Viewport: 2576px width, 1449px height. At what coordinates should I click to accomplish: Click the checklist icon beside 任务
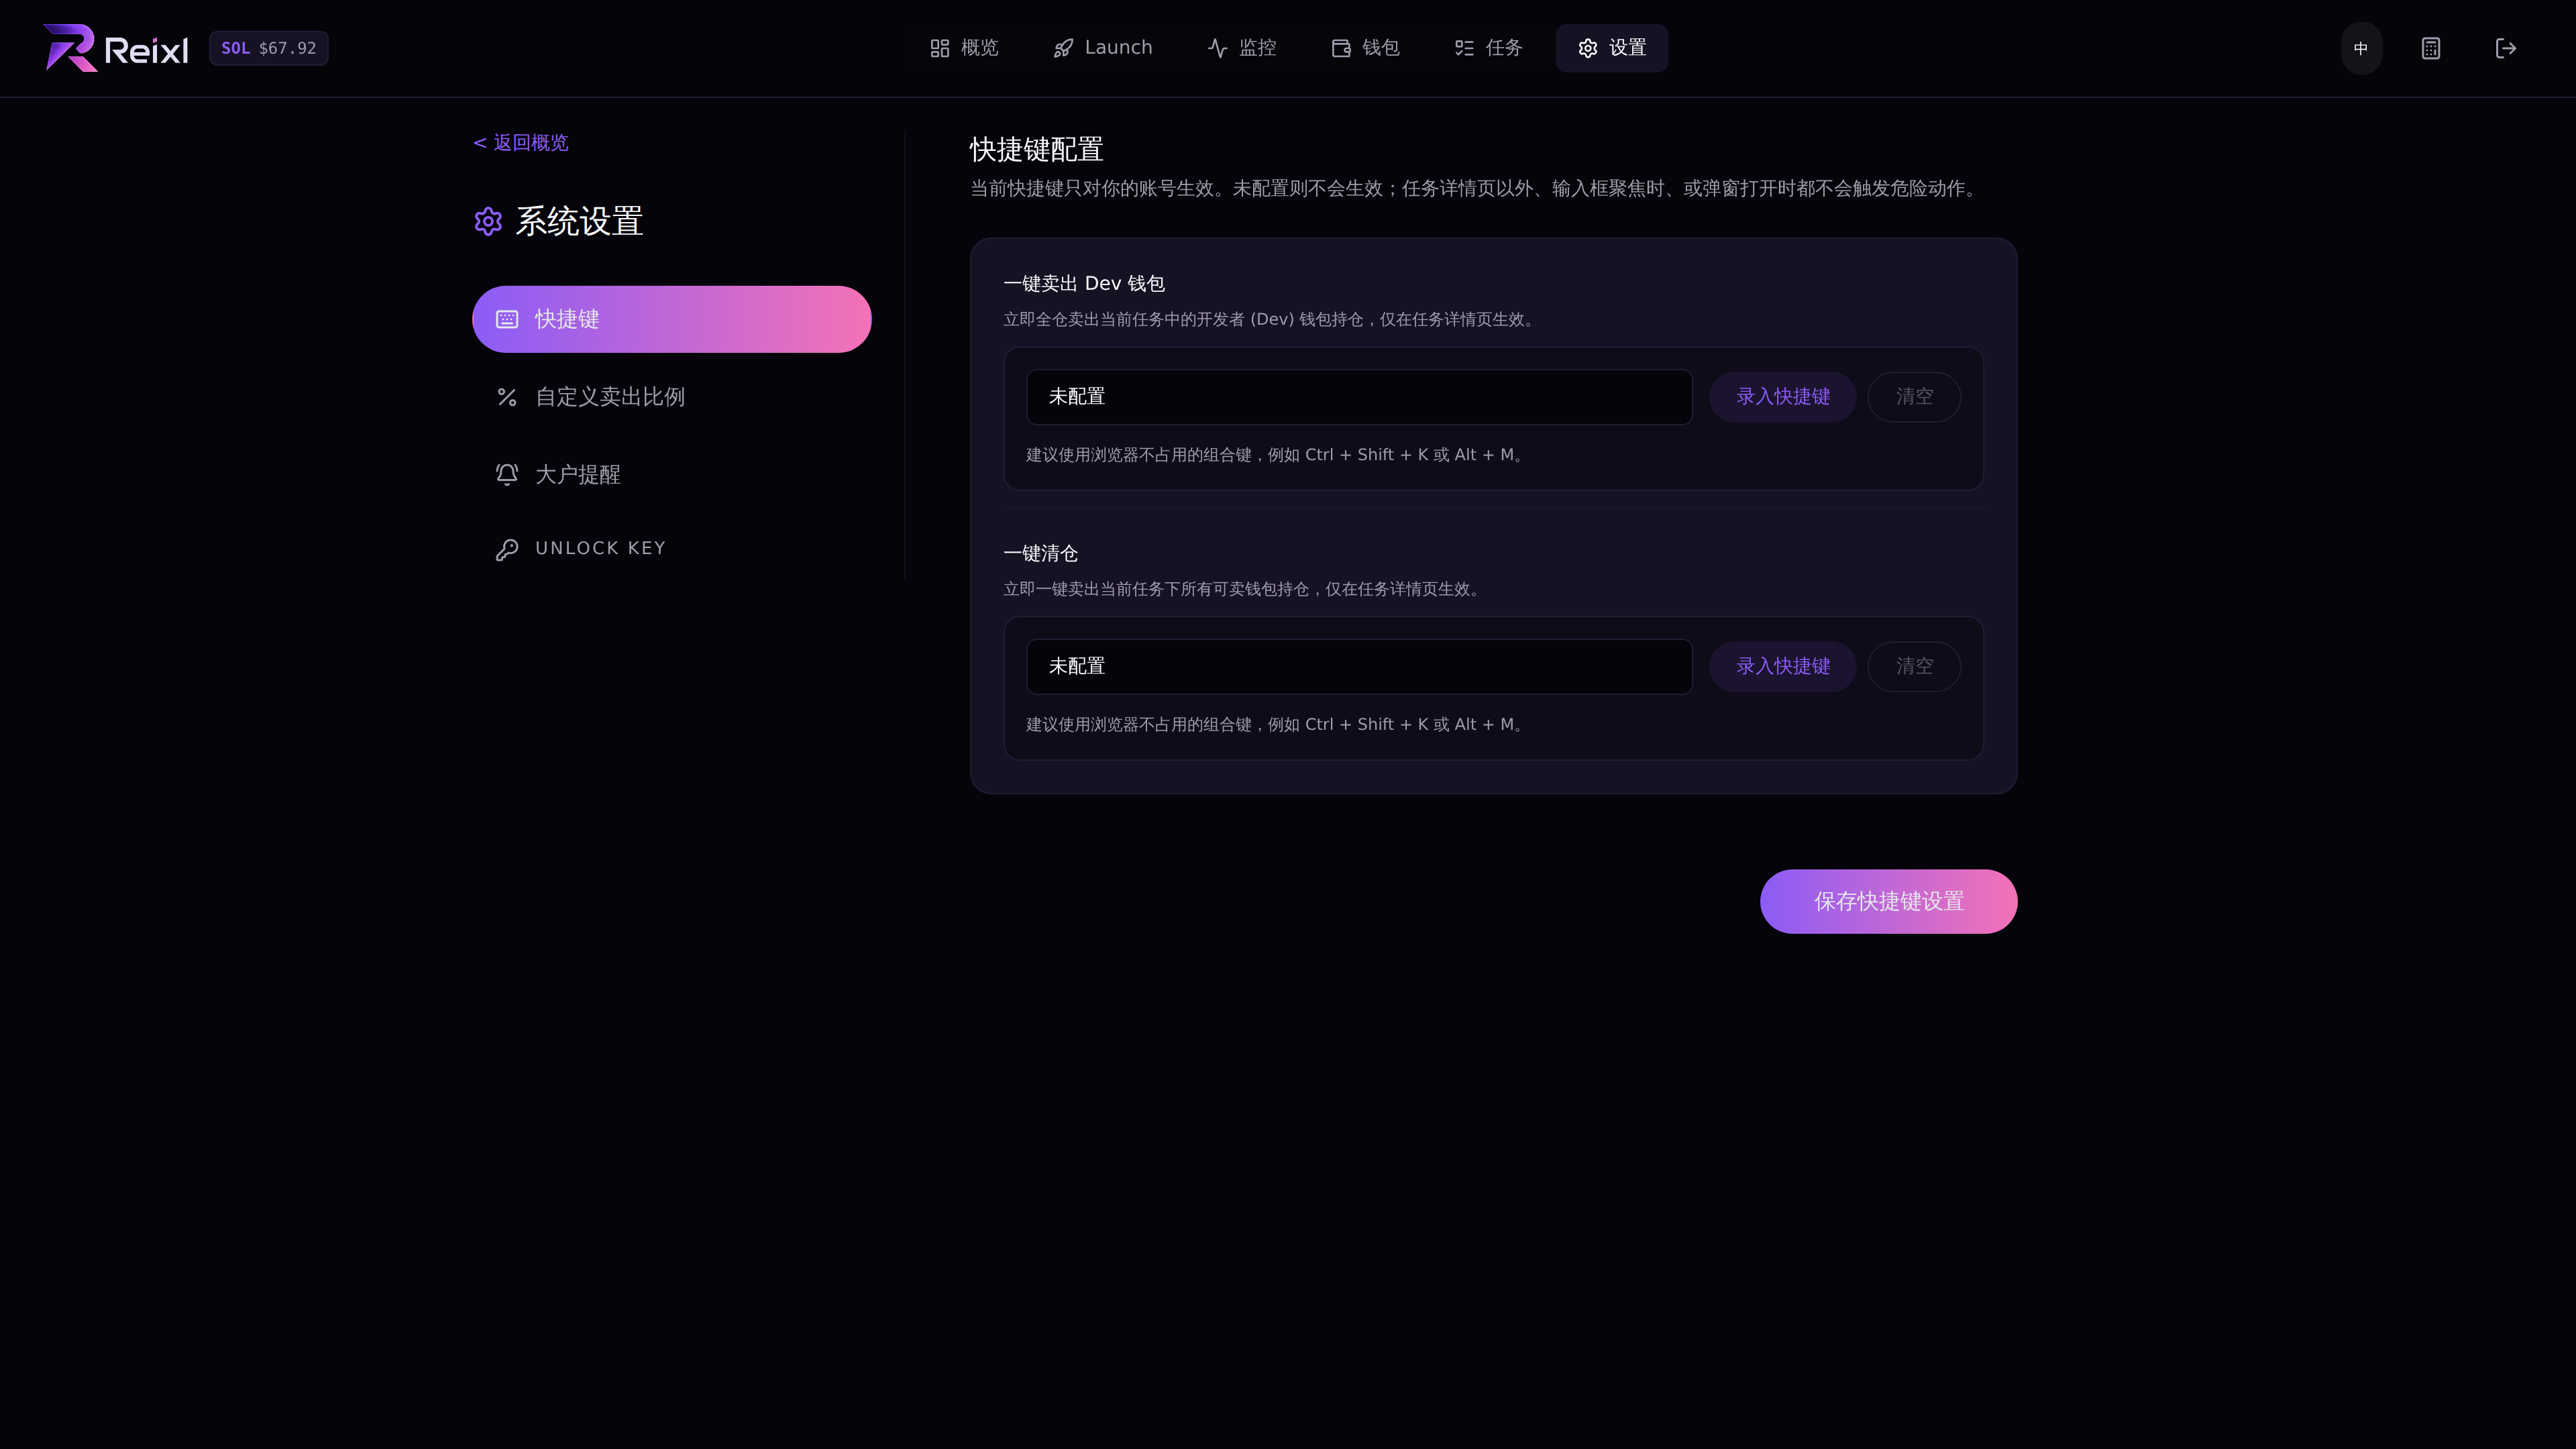[x=1464, y=48]
